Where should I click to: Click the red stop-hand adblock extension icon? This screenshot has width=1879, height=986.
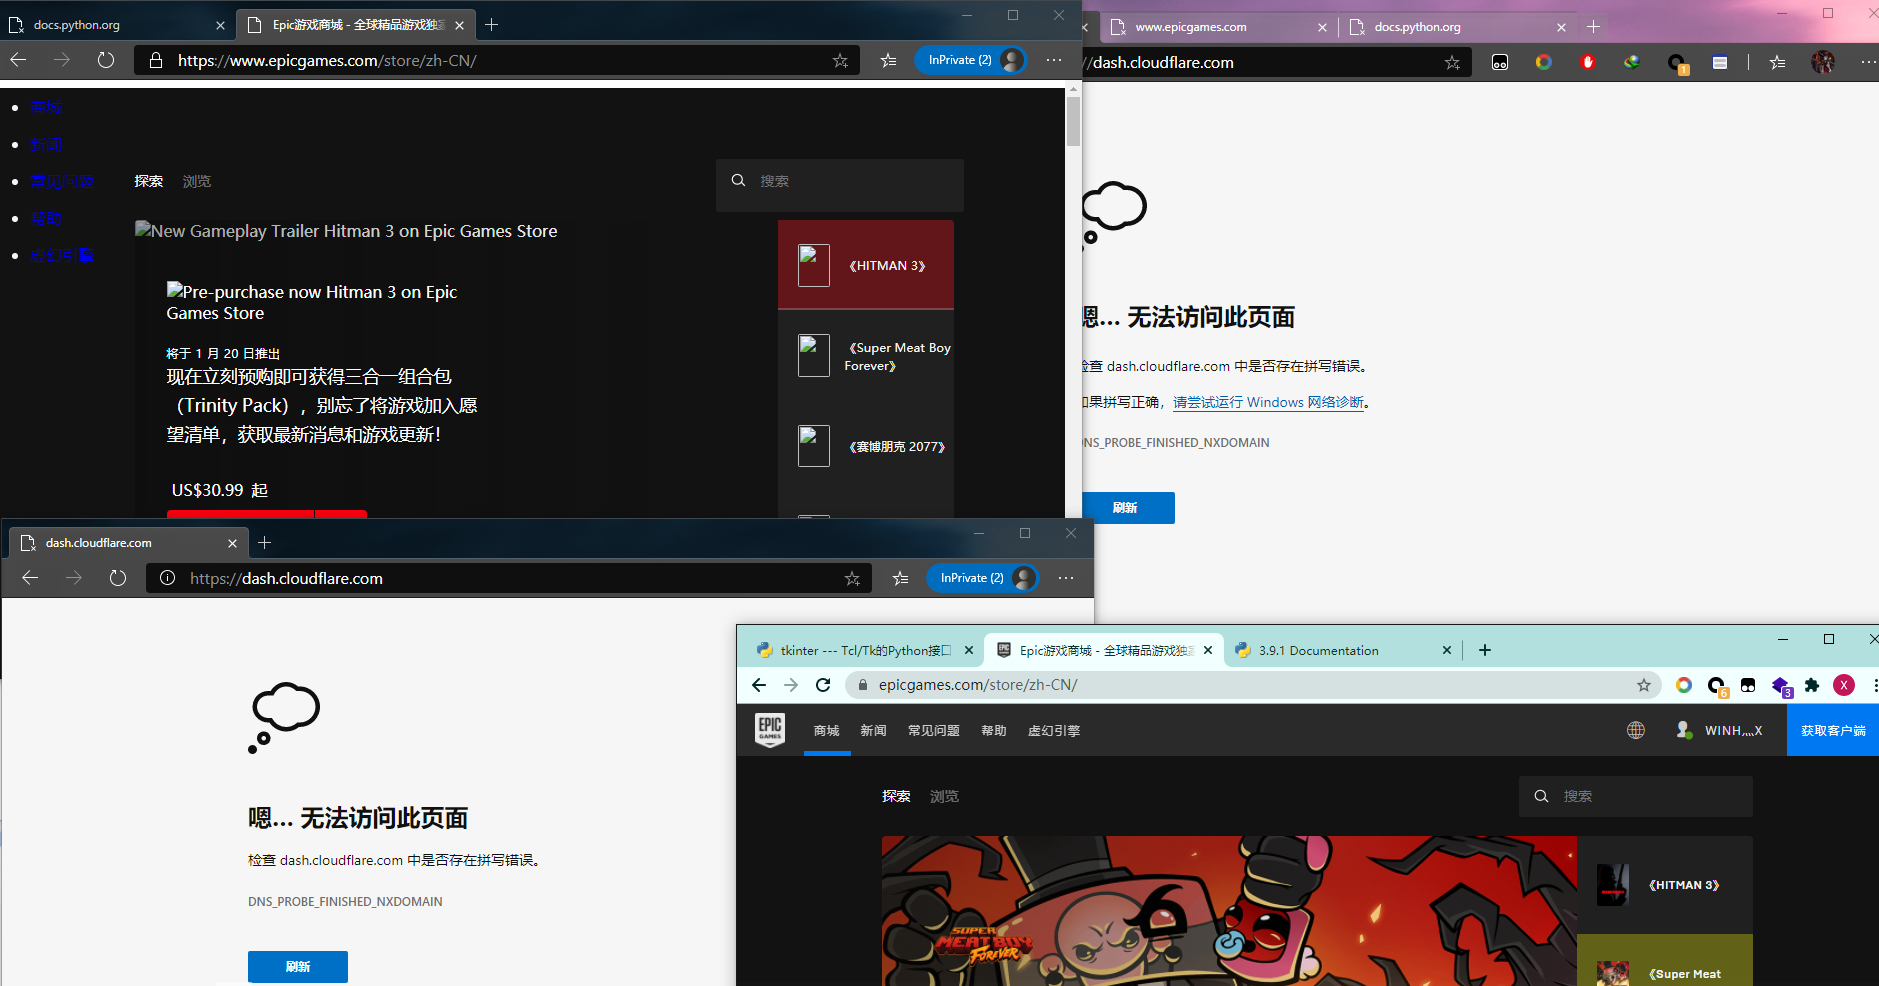[x=1588, y=62]
